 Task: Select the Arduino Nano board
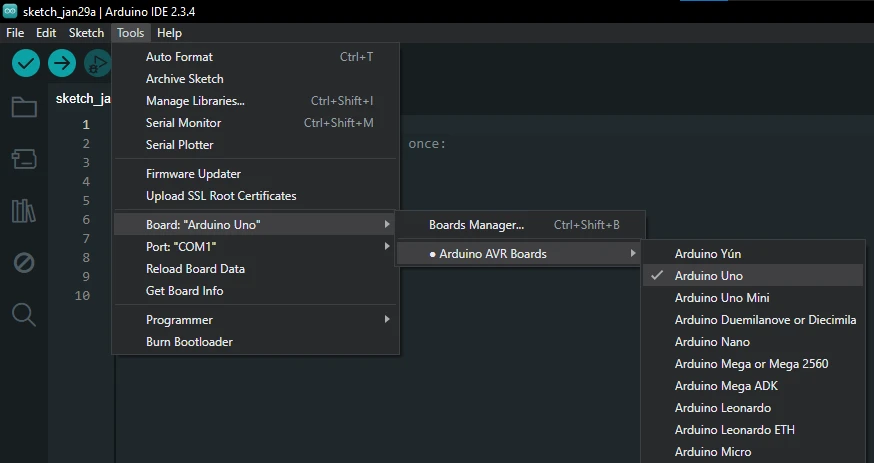coord(754,342)
